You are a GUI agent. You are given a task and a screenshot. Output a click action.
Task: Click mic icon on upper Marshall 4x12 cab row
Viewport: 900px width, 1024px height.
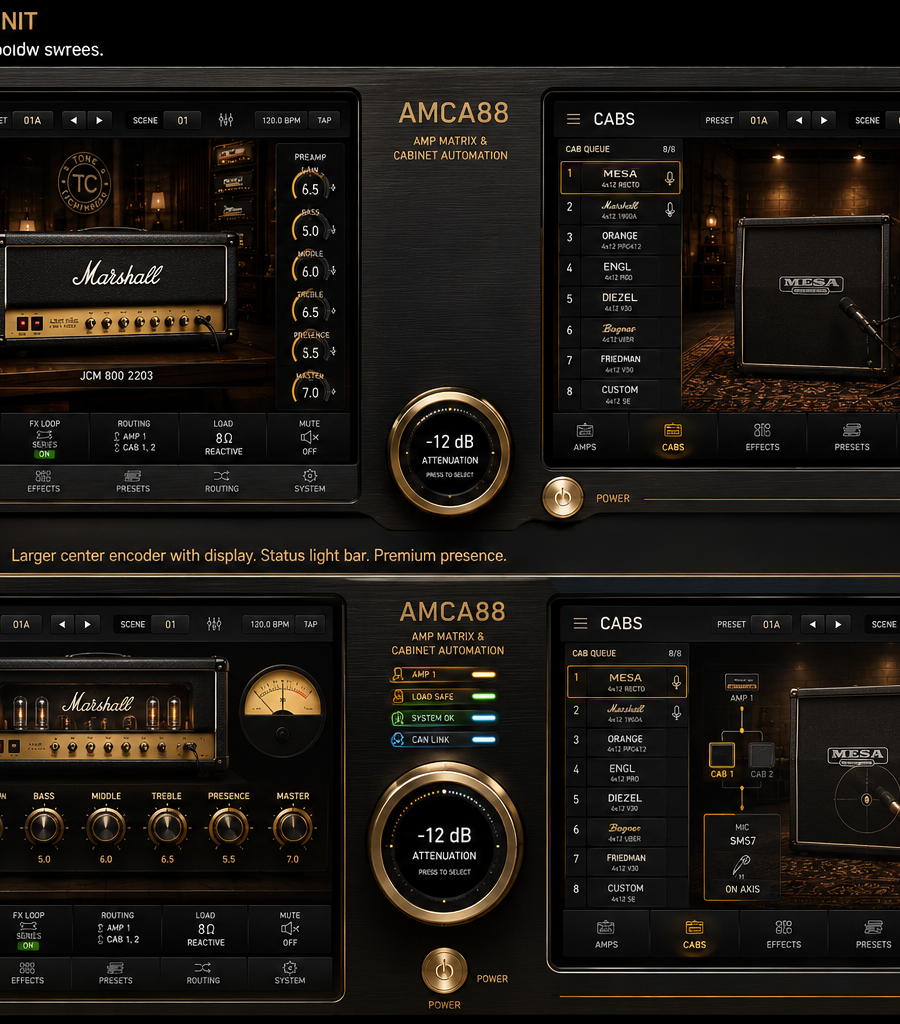point(669,209)
